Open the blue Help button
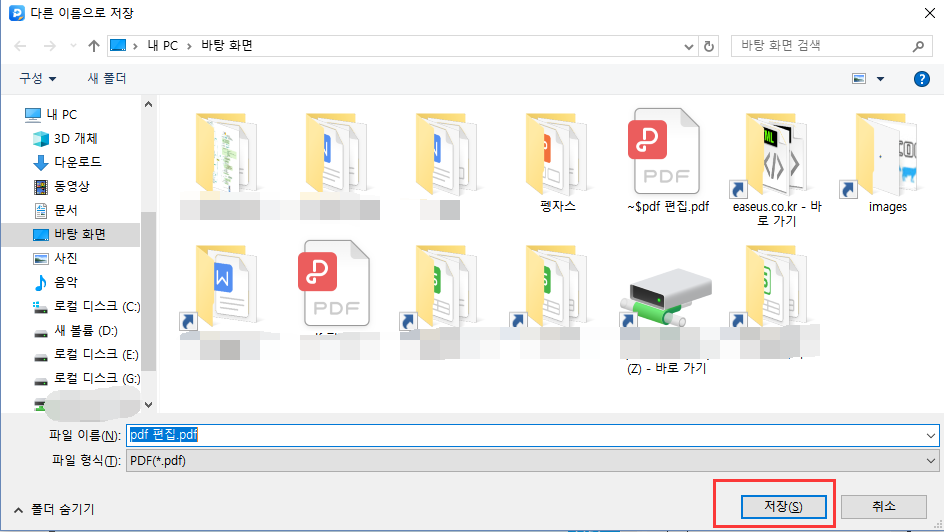This screenshot has width=944, height=532. click(921, 79)
